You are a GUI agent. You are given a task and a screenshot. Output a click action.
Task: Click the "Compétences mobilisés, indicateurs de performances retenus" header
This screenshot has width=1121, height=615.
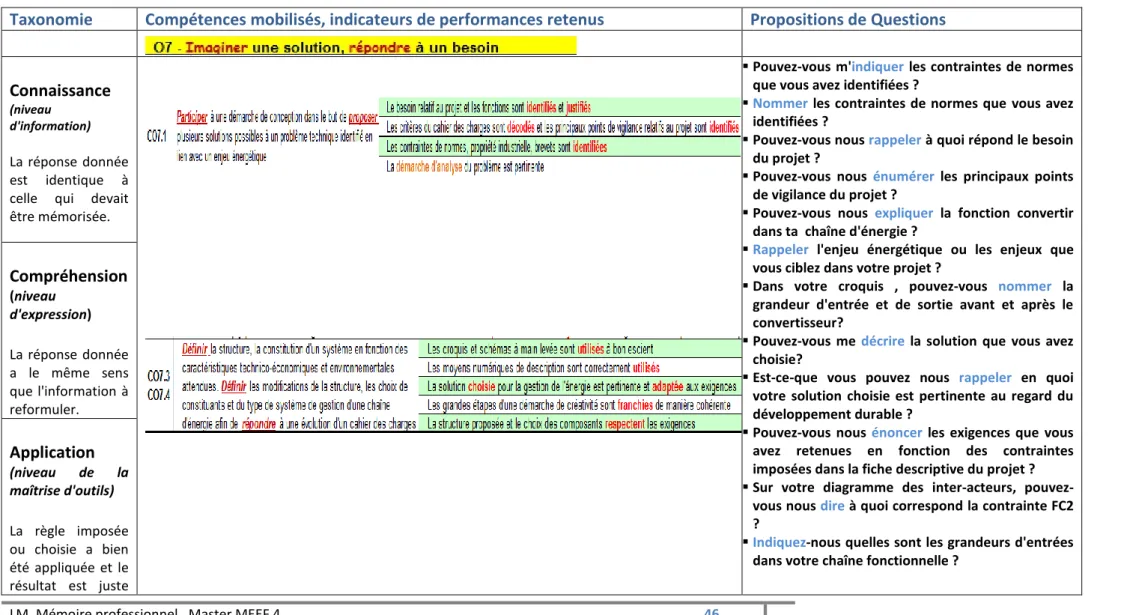tap(375, 19)
